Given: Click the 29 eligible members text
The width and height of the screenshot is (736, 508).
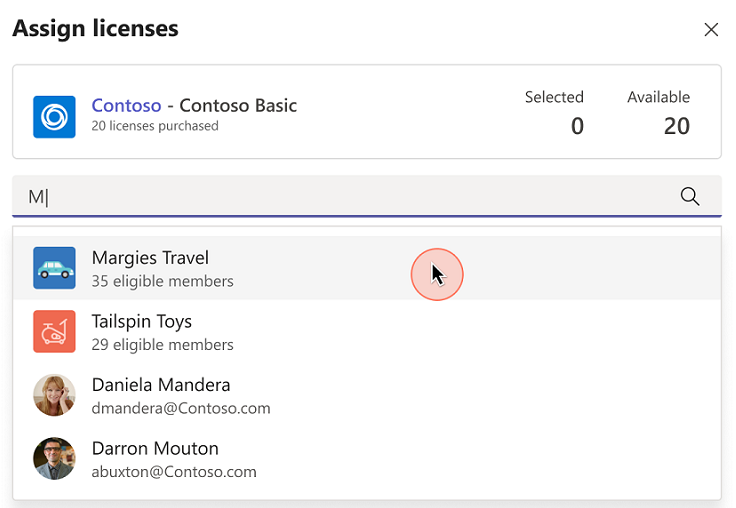Looking at the screenshot, I should (x=162, y=345).
